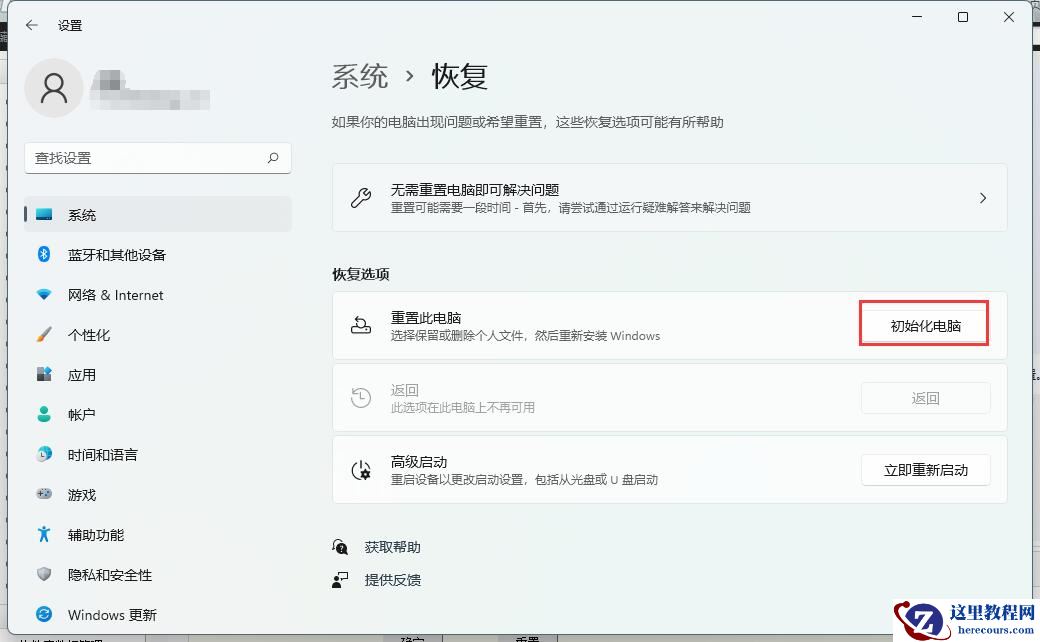The width and height of the screenshot is (1040, 642).
Task: Click the 初始化电脑 button
Action: pos(923,323)
